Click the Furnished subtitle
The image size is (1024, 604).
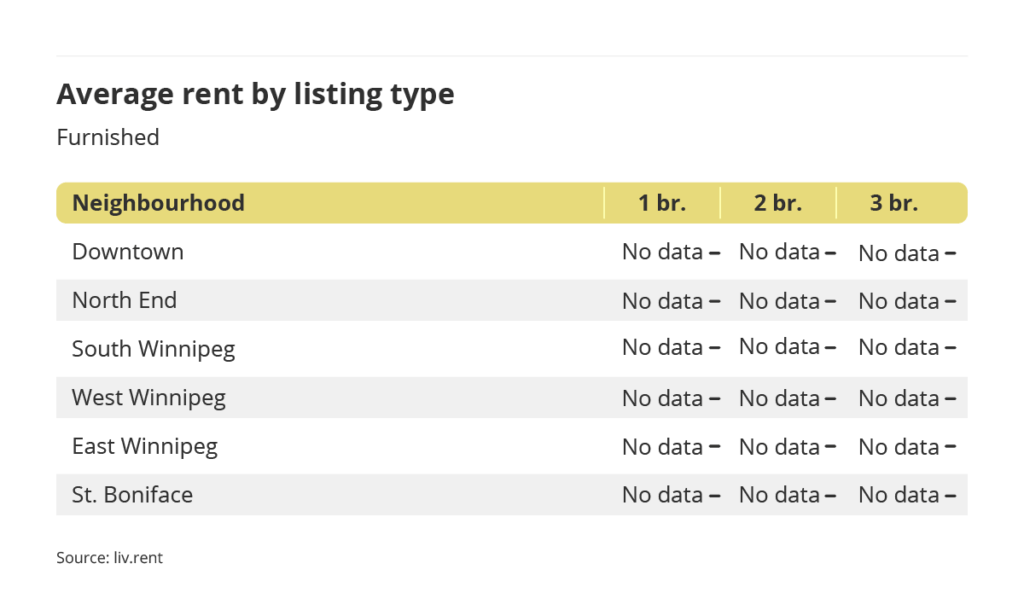[108, 137]
